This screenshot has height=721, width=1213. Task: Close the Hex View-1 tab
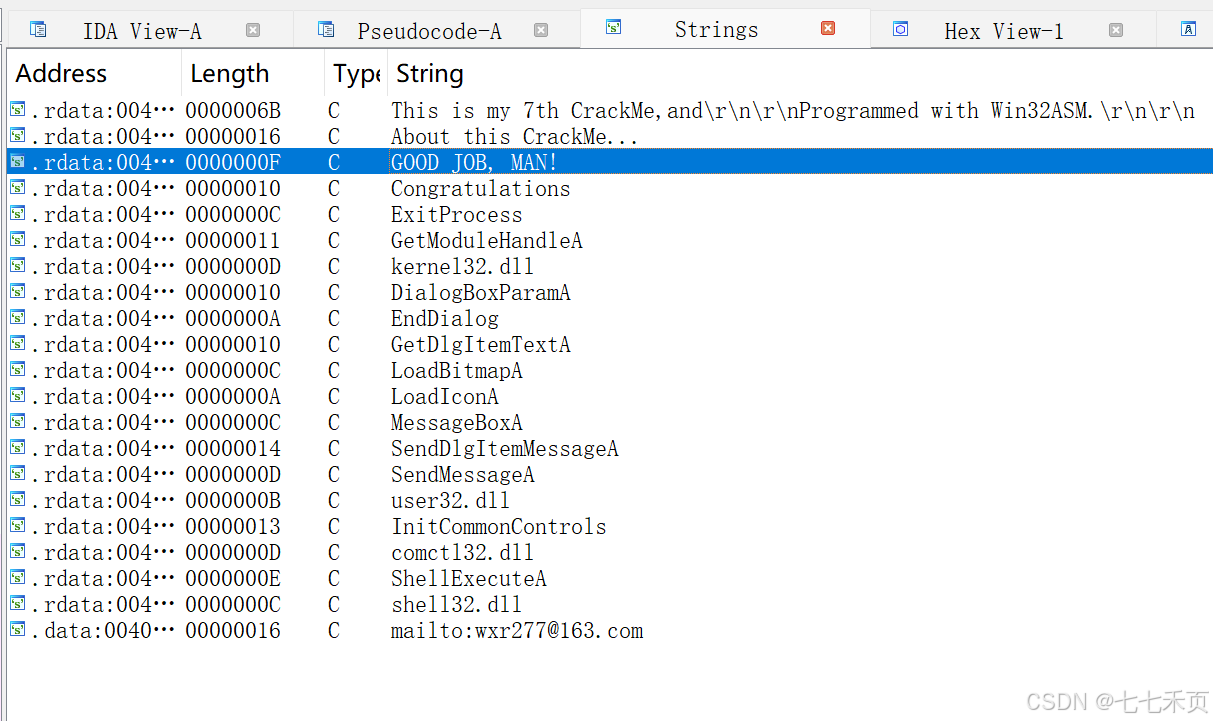pyautogui.click(x=1116, y=30)
